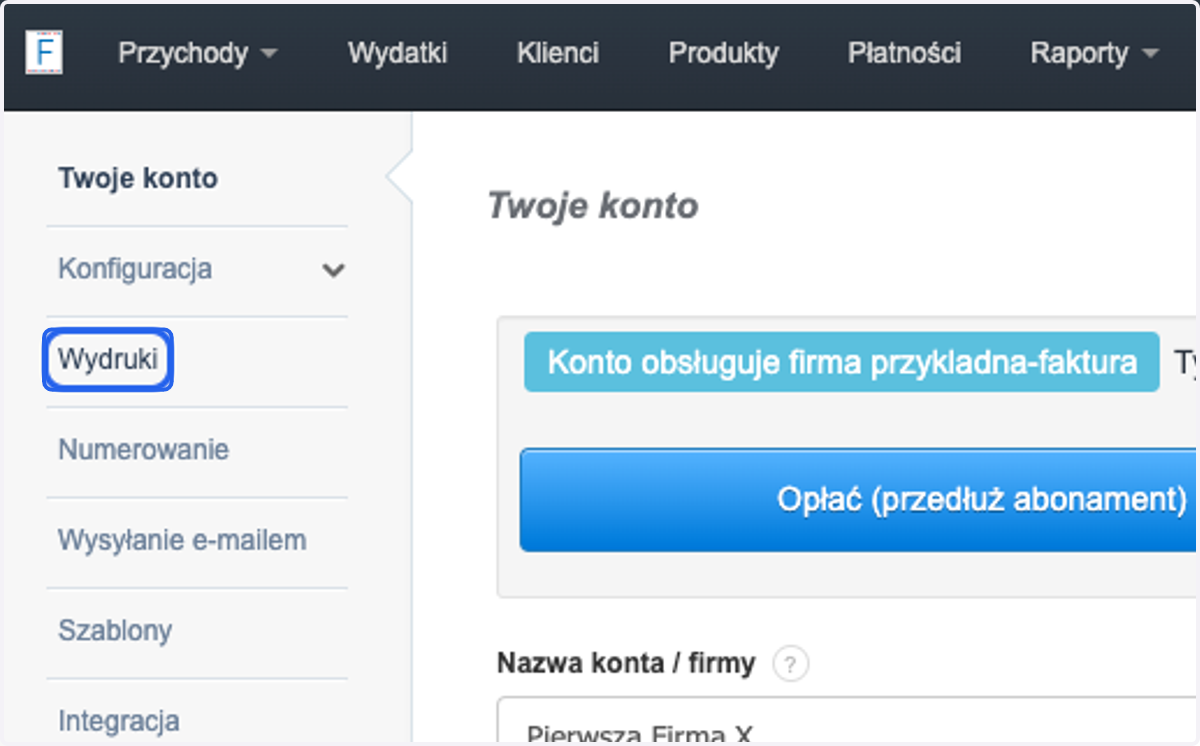
Task: Show help for Nazwa konta / firmy
Action: tap(790, 663)
